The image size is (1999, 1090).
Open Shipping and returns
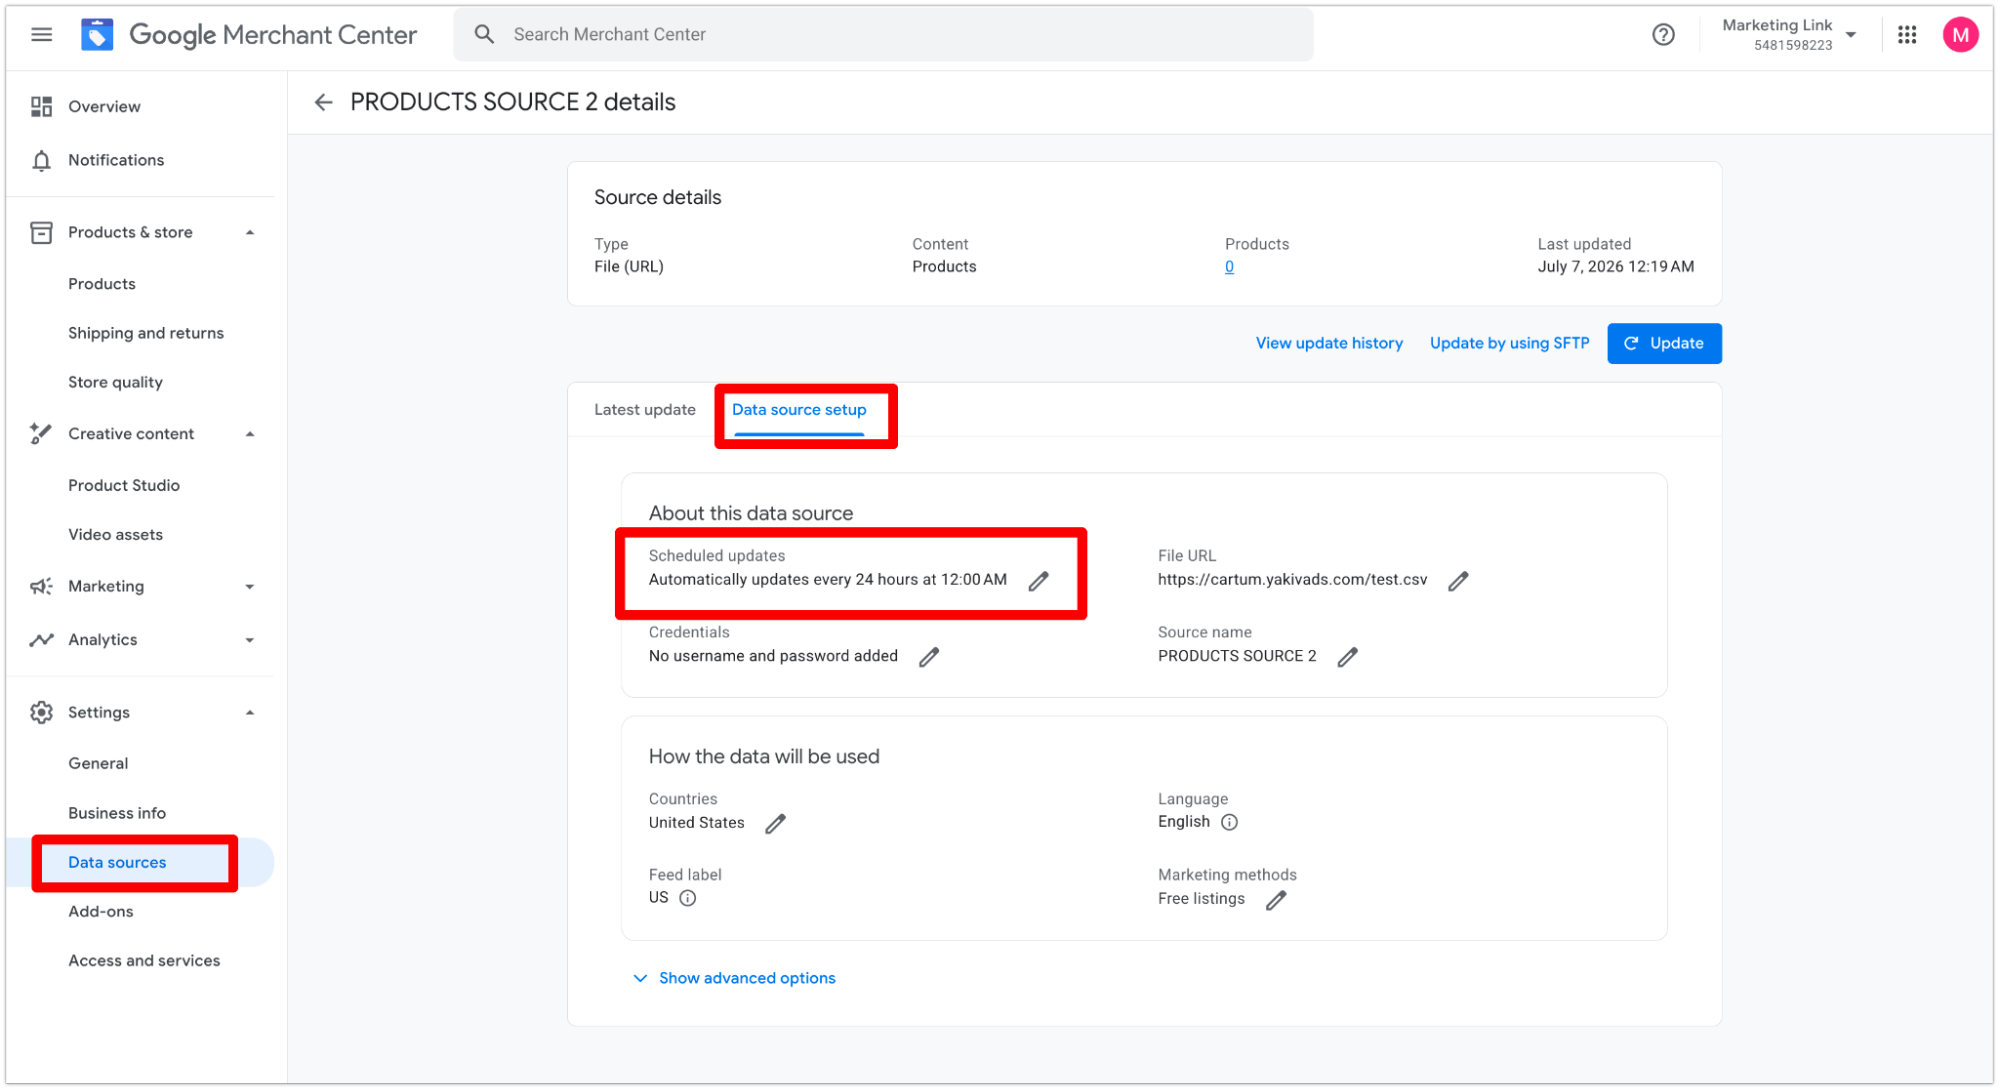pyautogui.click(x=146, y=333)
